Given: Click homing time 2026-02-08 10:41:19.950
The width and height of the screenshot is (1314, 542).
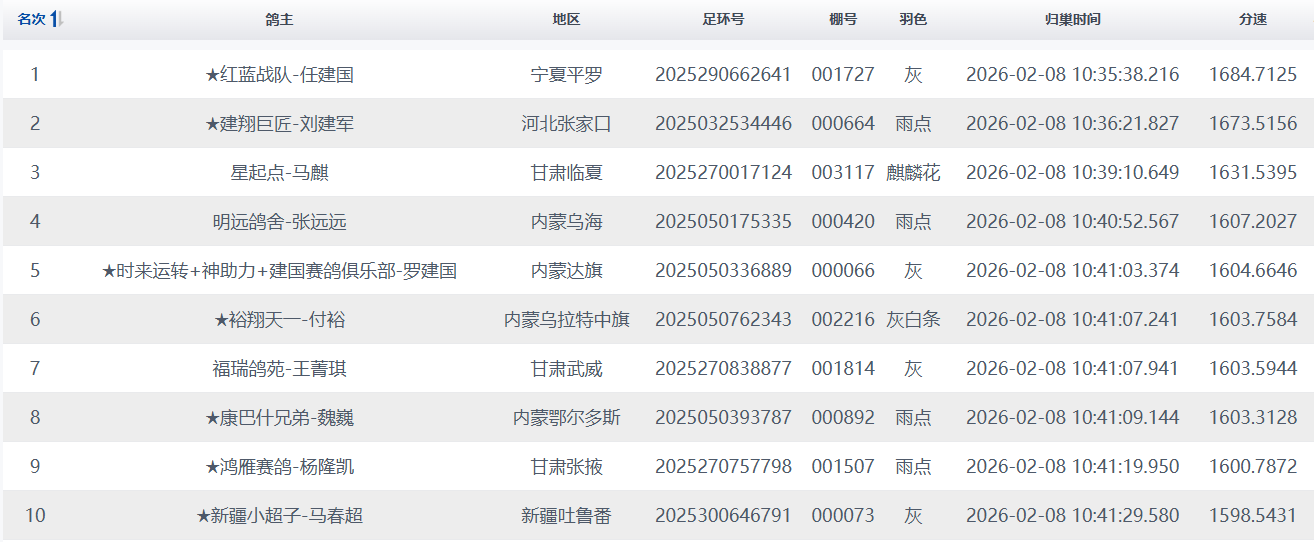Looking at the screenshot, I should click(1072, 467).
